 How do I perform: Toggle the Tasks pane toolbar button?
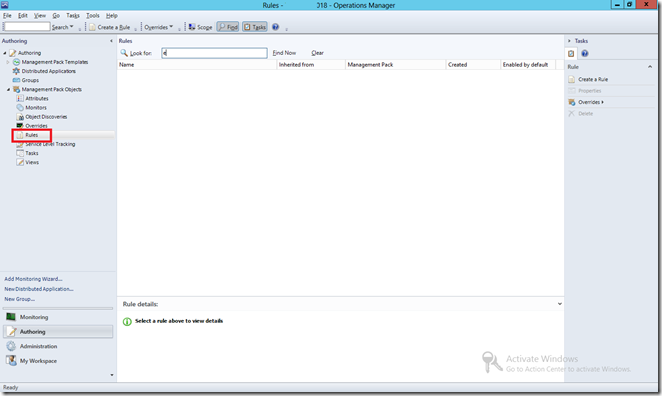[x=255, y=27]
